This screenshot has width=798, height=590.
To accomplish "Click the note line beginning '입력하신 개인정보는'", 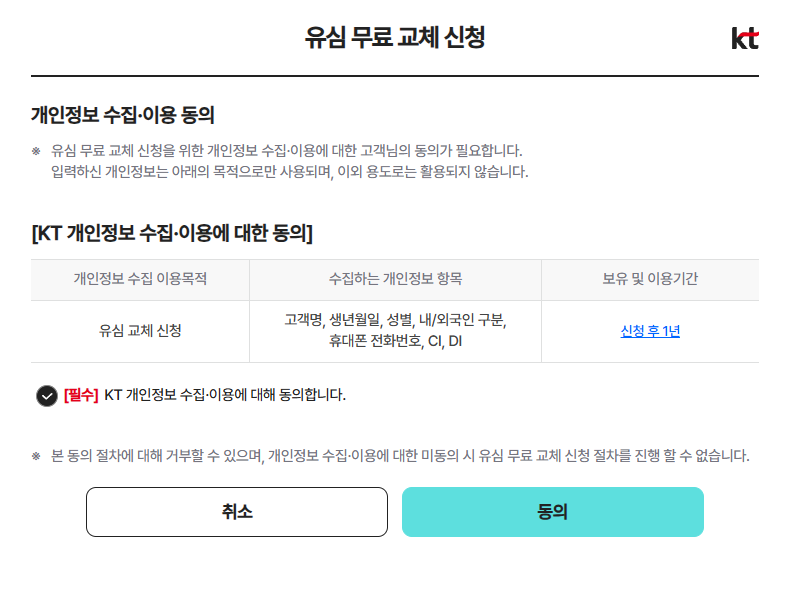I will point(289,172).
